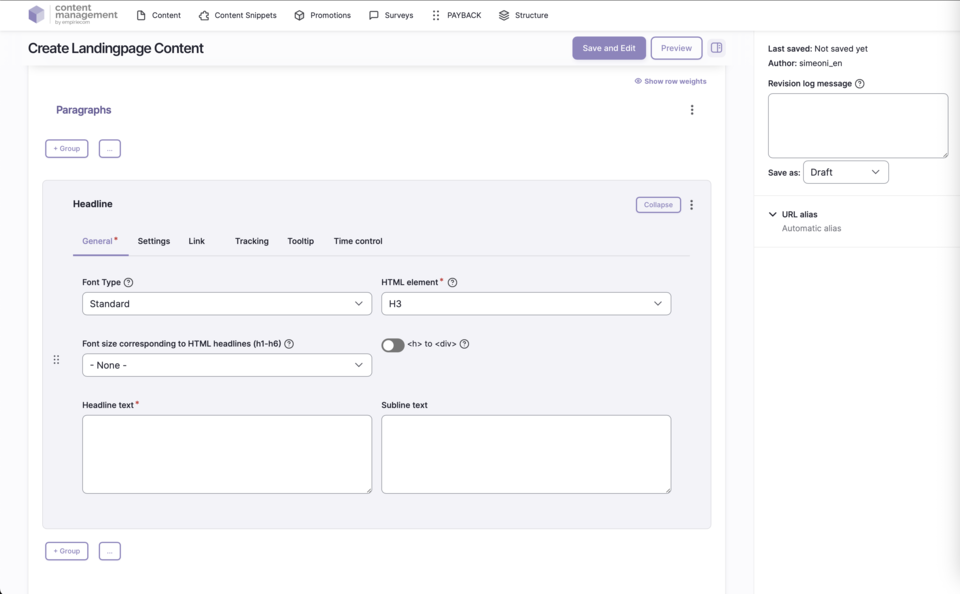Click the Save and Edit button
The height and width of the screenshot is (594, 960).
[608, 48]
